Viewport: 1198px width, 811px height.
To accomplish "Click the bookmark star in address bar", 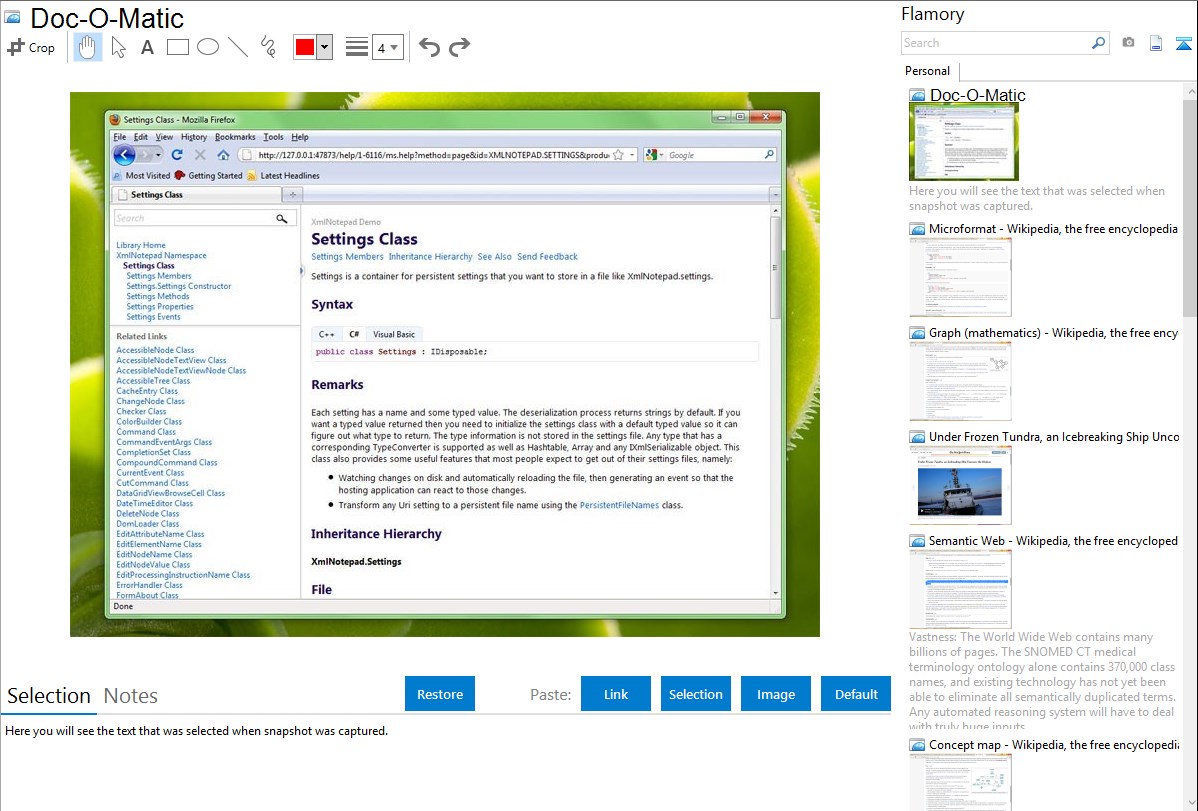I will 618,155.
